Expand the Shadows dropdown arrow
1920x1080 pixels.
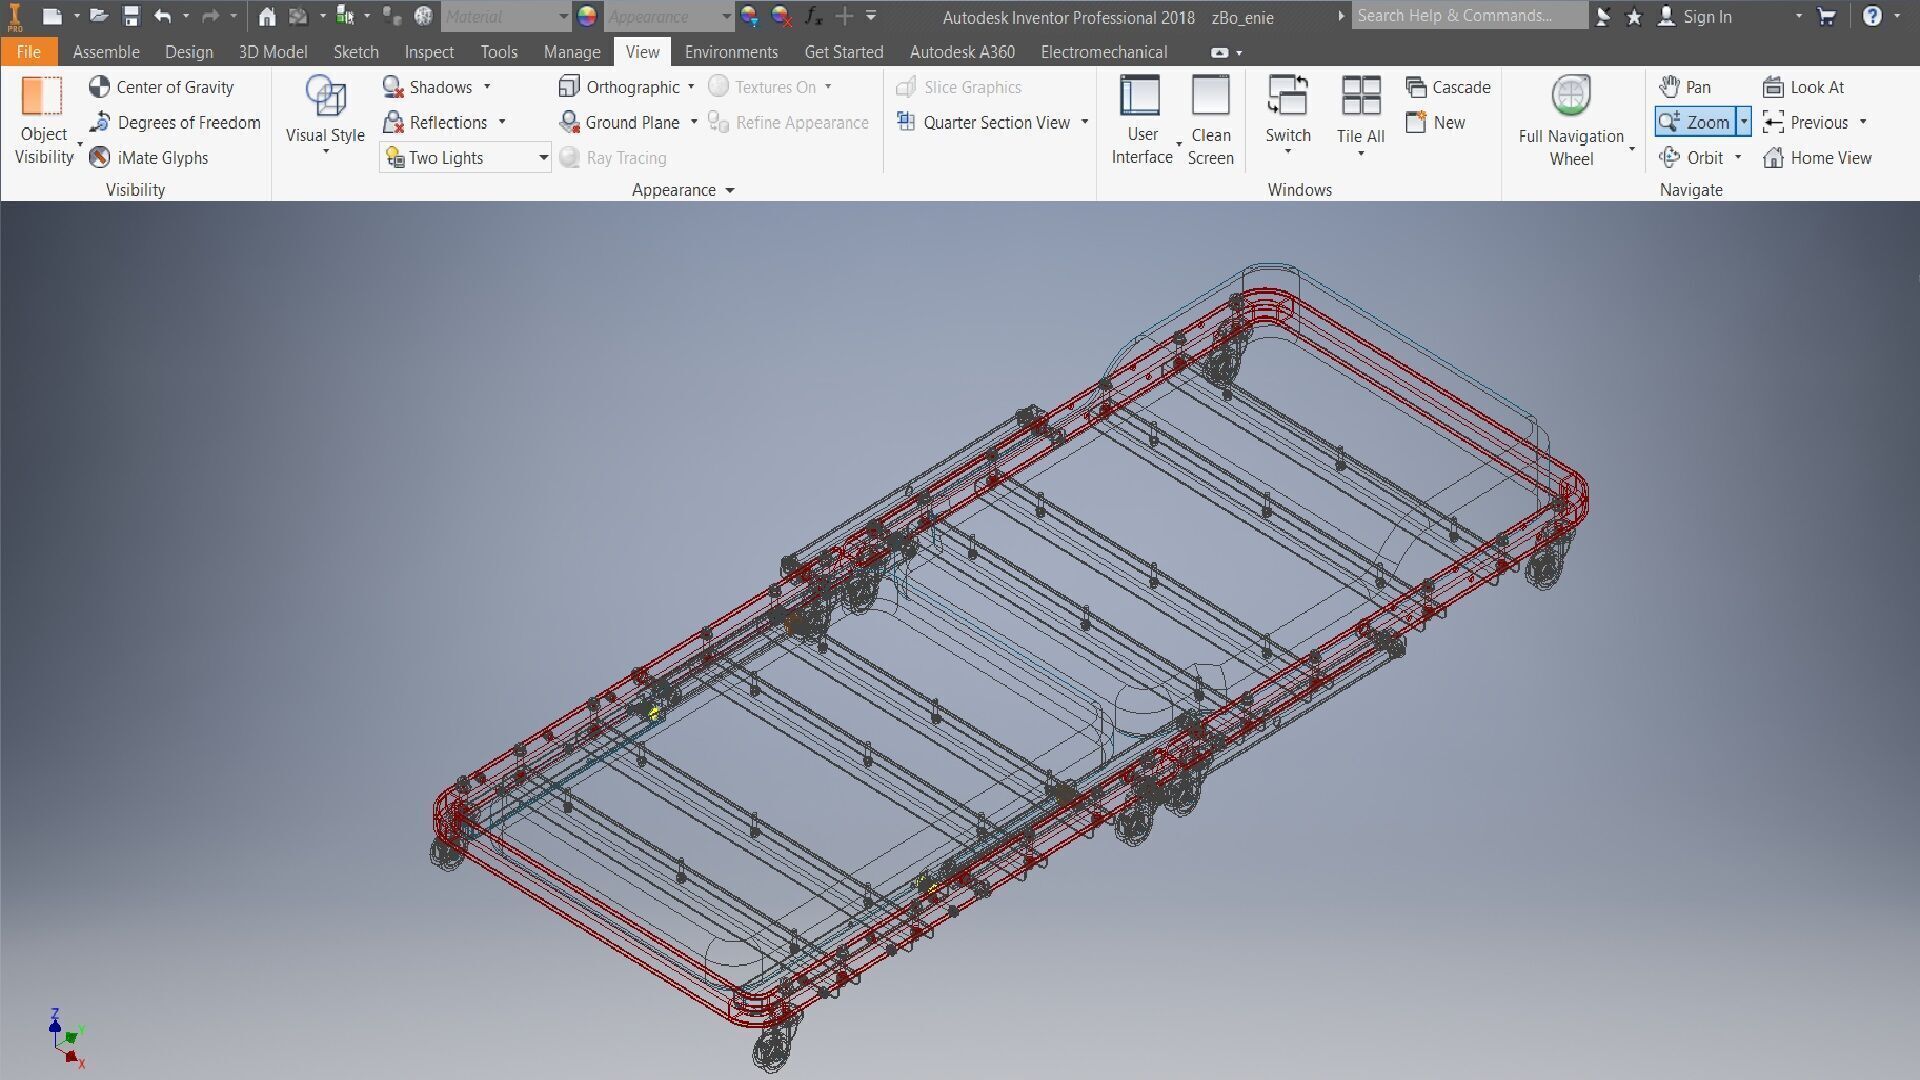coord(487,87)
